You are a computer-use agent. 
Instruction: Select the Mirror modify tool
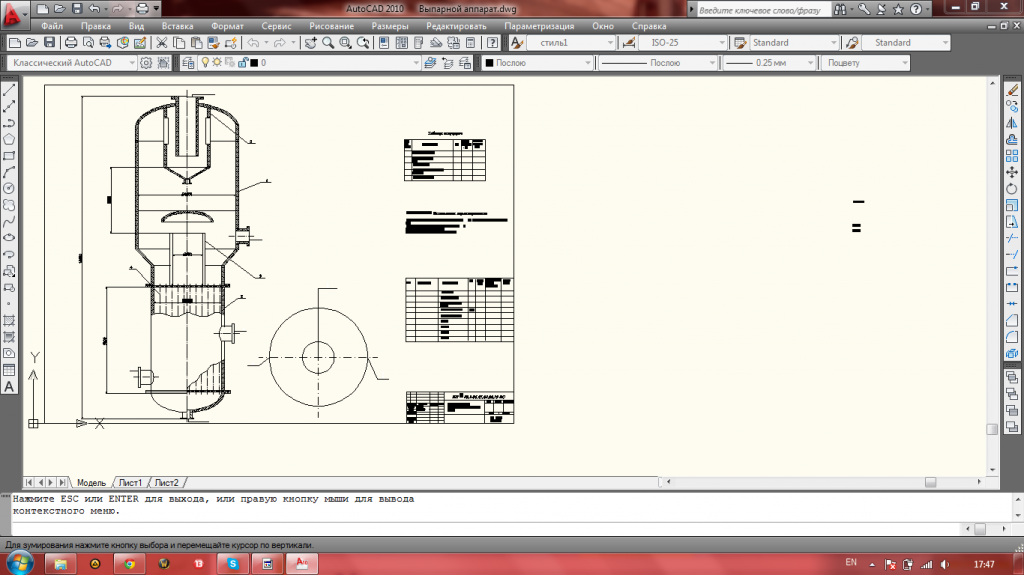1012,123
